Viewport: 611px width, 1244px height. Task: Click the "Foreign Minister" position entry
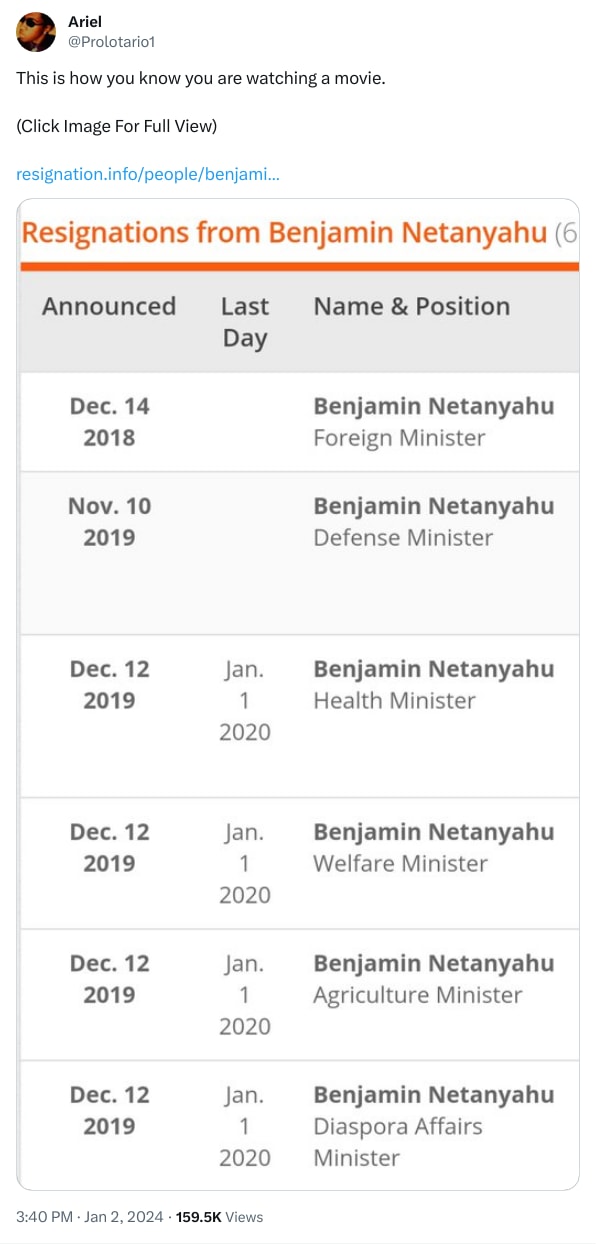click(x=399, y=438)
